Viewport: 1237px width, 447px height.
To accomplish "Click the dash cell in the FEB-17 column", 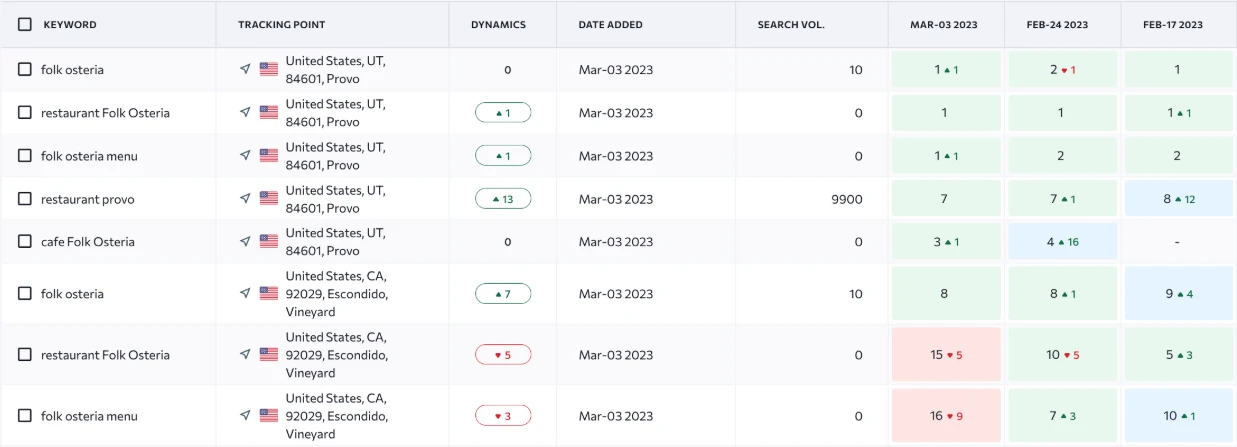I will (x=1179, y=242).
